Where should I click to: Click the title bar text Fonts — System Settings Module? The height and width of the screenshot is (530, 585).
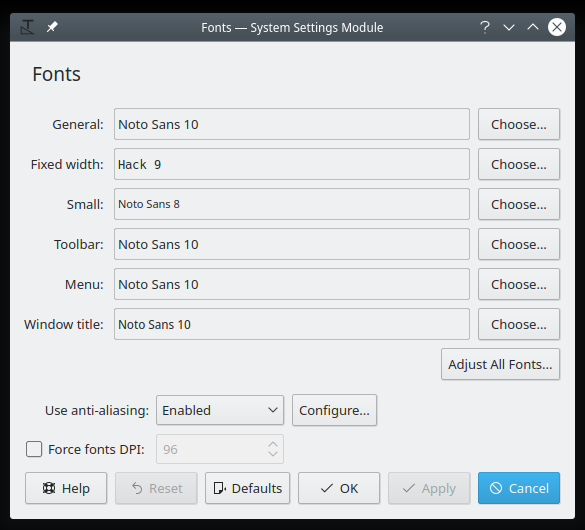(x=292, y=28)
